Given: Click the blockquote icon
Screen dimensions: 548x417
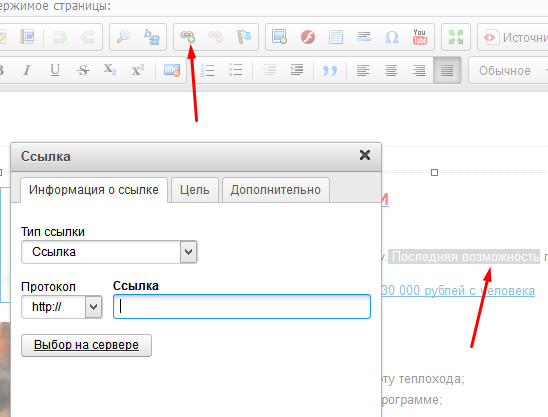Looking at the screenshot, I should [x=330, y=71].
